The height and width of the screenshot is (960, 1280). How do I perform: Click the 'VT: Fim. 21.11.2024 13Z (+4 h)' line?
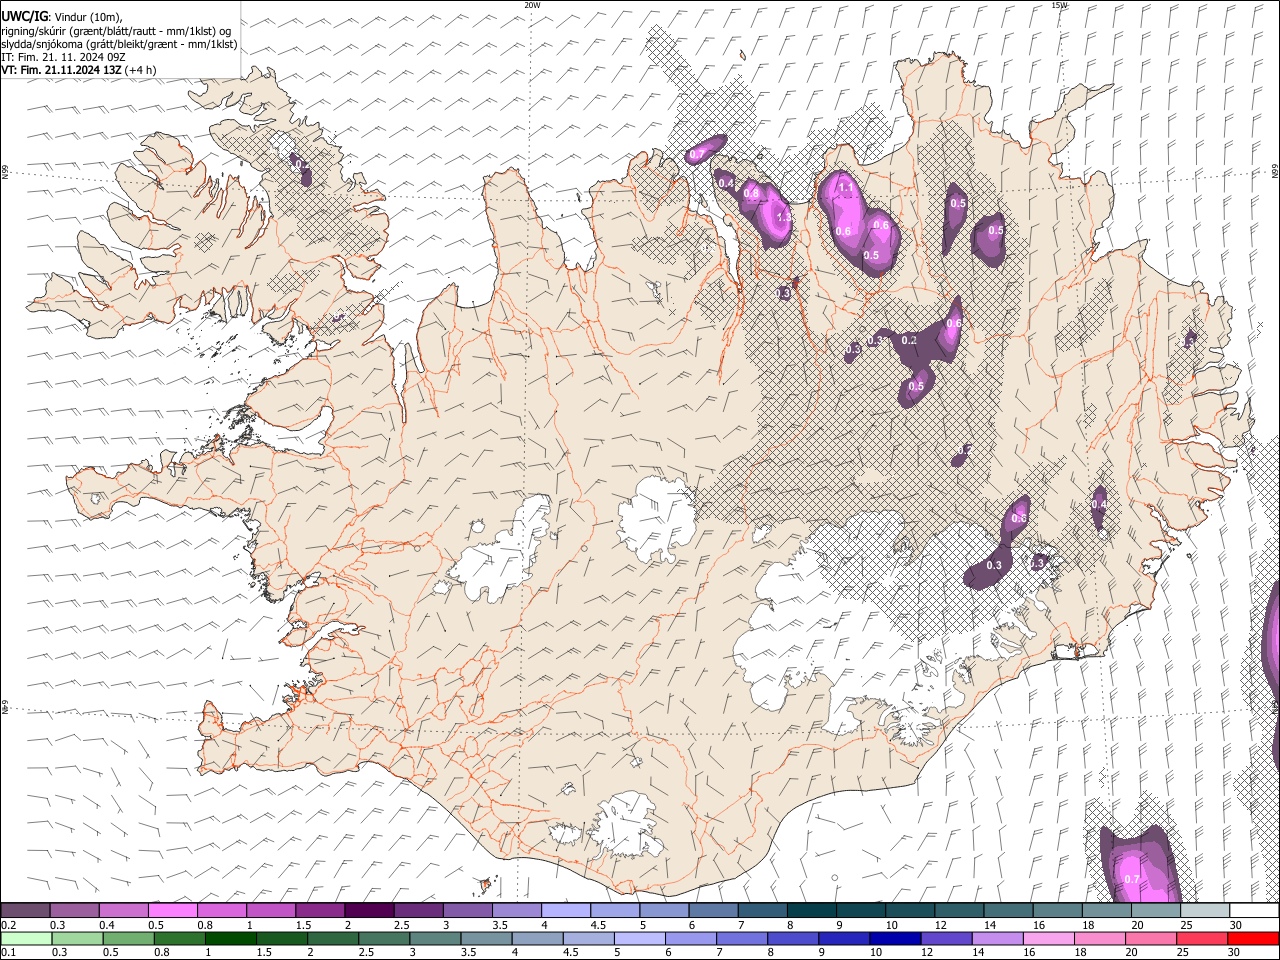coord(78,70)
